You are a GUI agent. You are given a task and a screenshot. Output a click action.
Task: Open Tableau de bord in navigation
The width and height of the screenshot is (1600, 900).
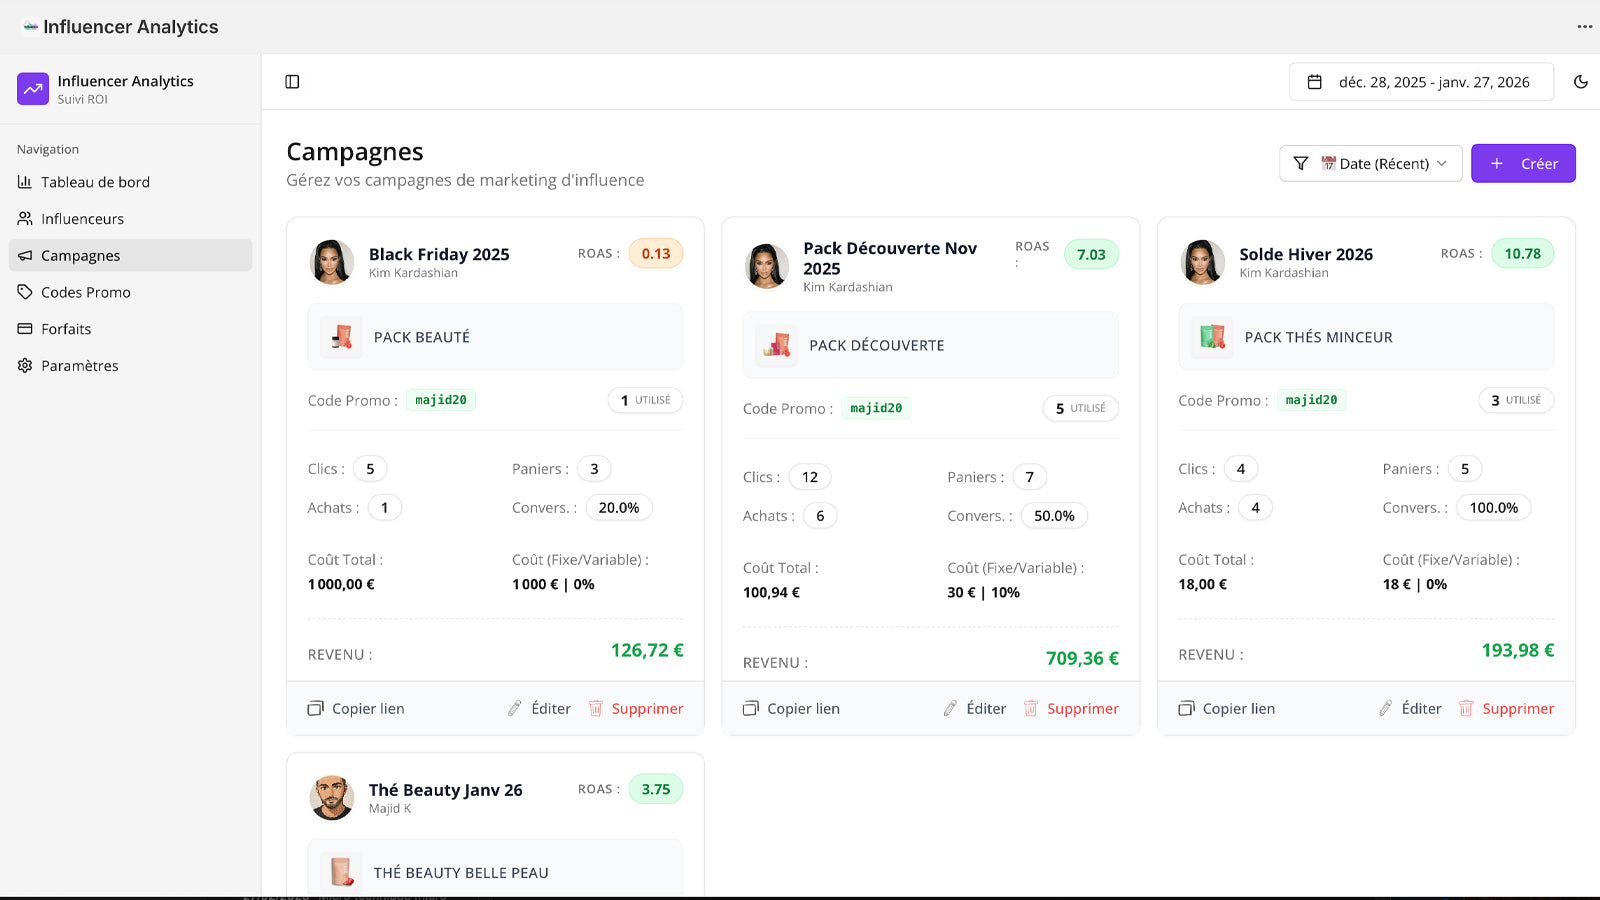pos(95,182)
